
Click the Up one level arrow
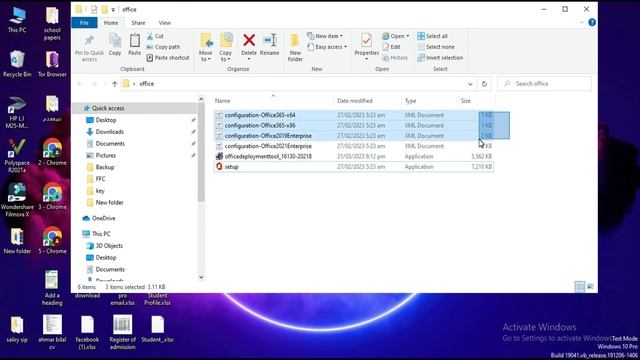115,84
